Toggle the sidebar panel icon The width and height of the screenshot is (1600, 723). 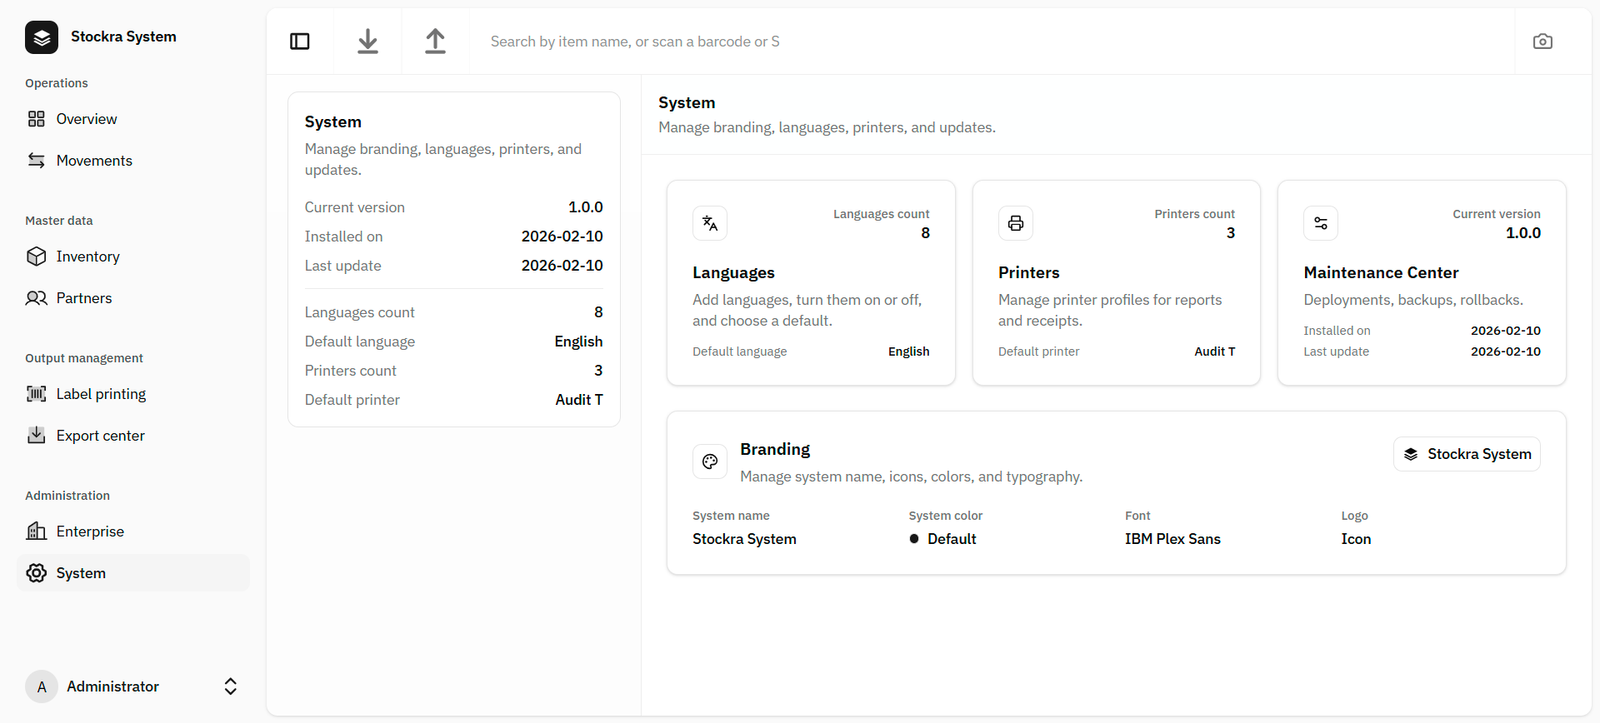point(300,41)
